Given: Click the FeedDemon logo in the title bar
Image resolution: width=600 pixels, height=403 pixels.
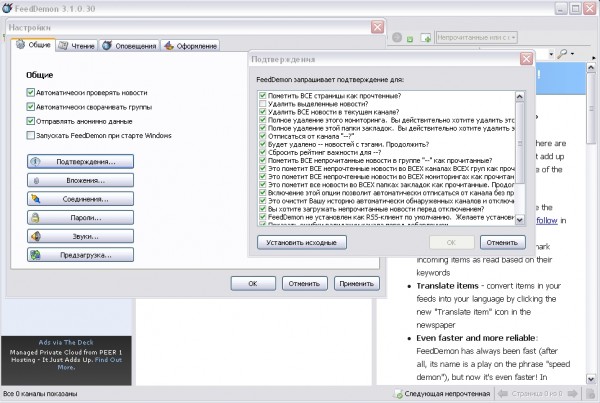Looking at the screenshot, I should (7, 8).
